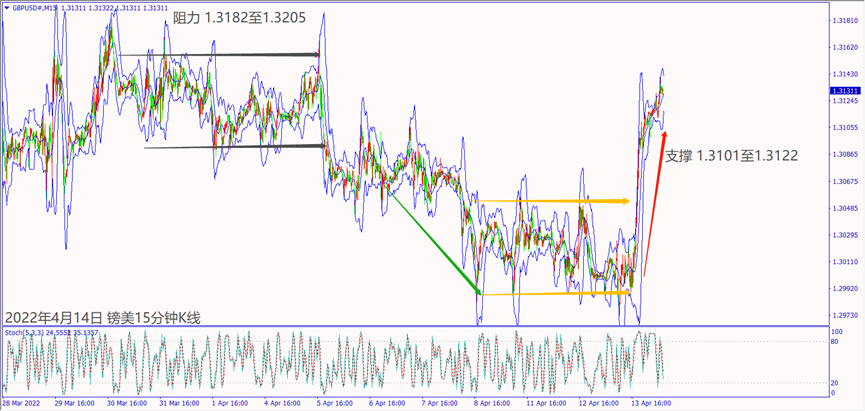865x411 pixels.
Task: Click the Stochastic 80 level marker
Action: 833,341
